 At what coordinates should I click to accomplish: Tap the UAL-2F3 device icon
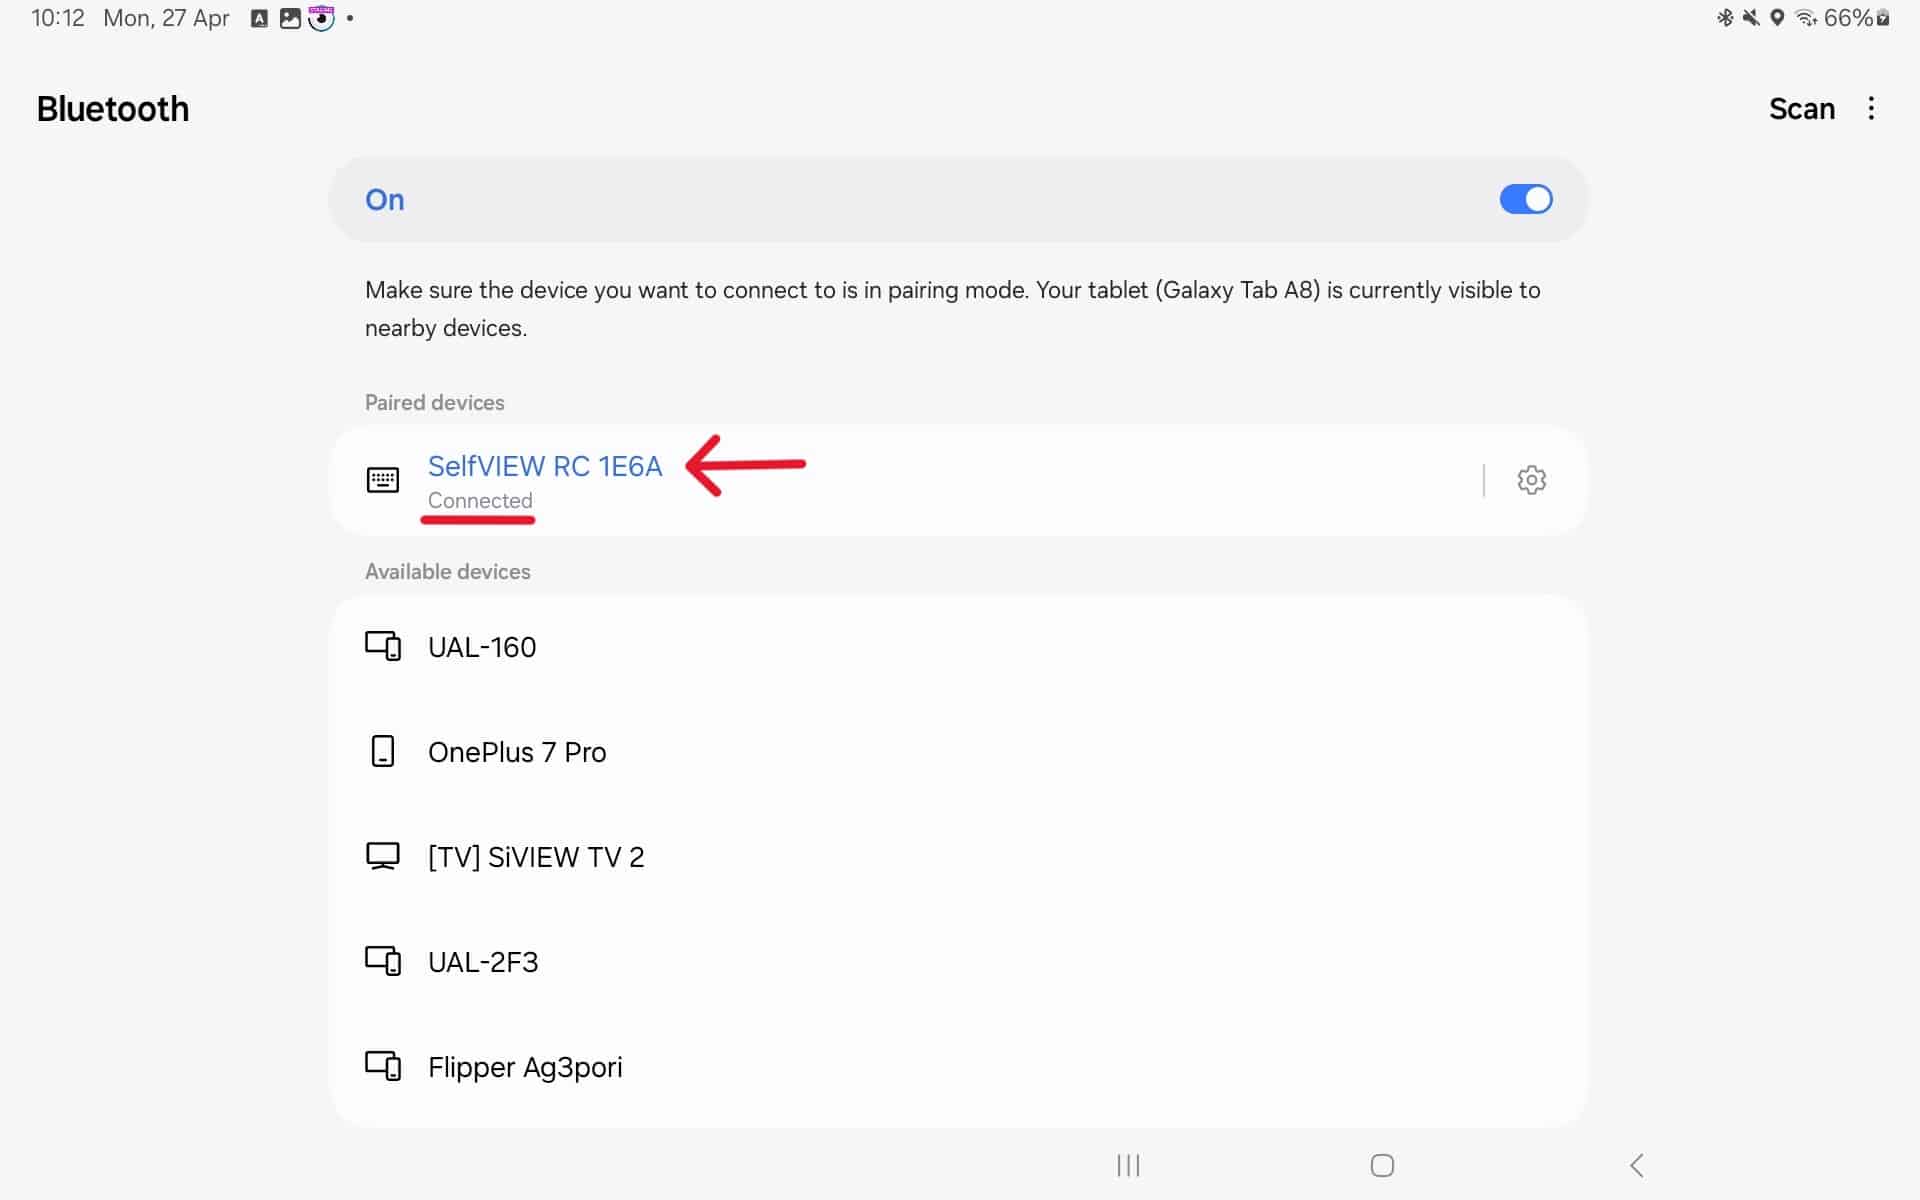(x=382, y=961)
